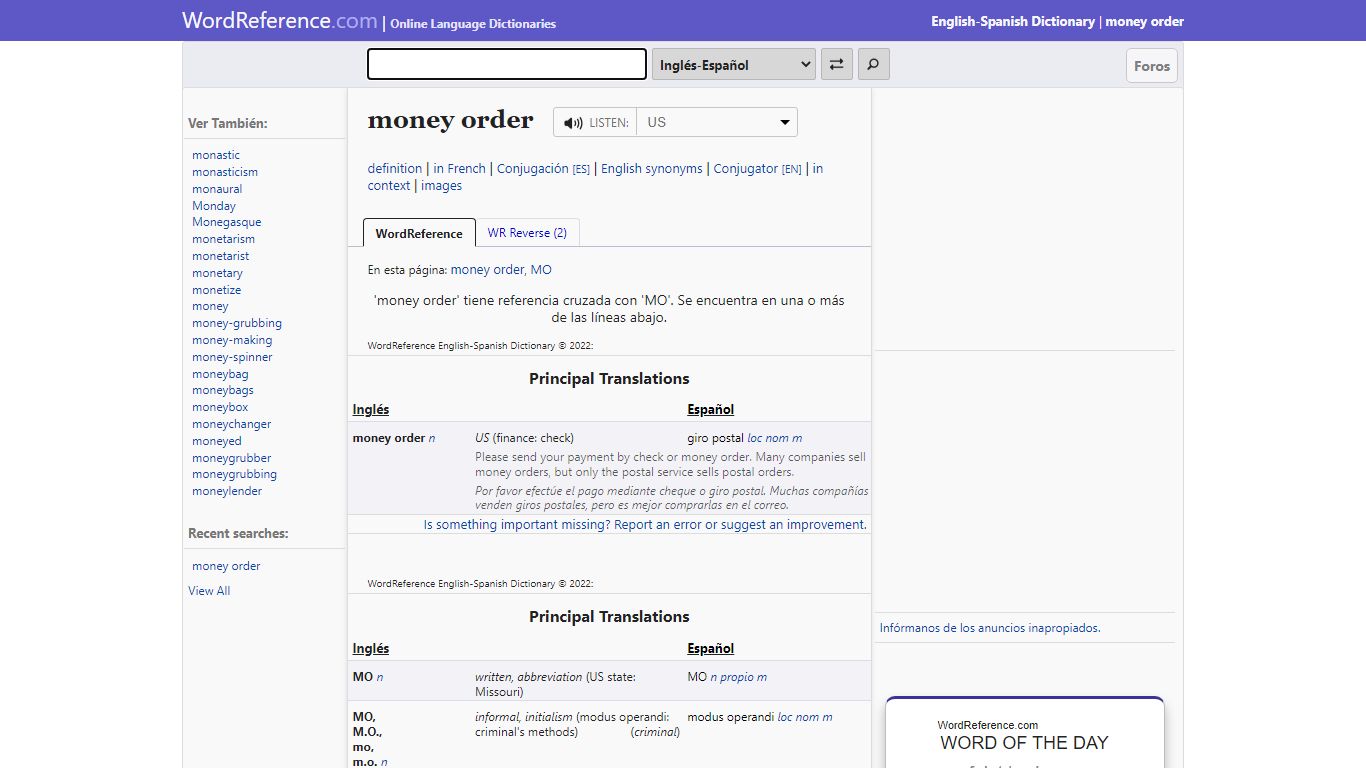Open 'moneybox' in the sidebar list

(x=220, y=407)
